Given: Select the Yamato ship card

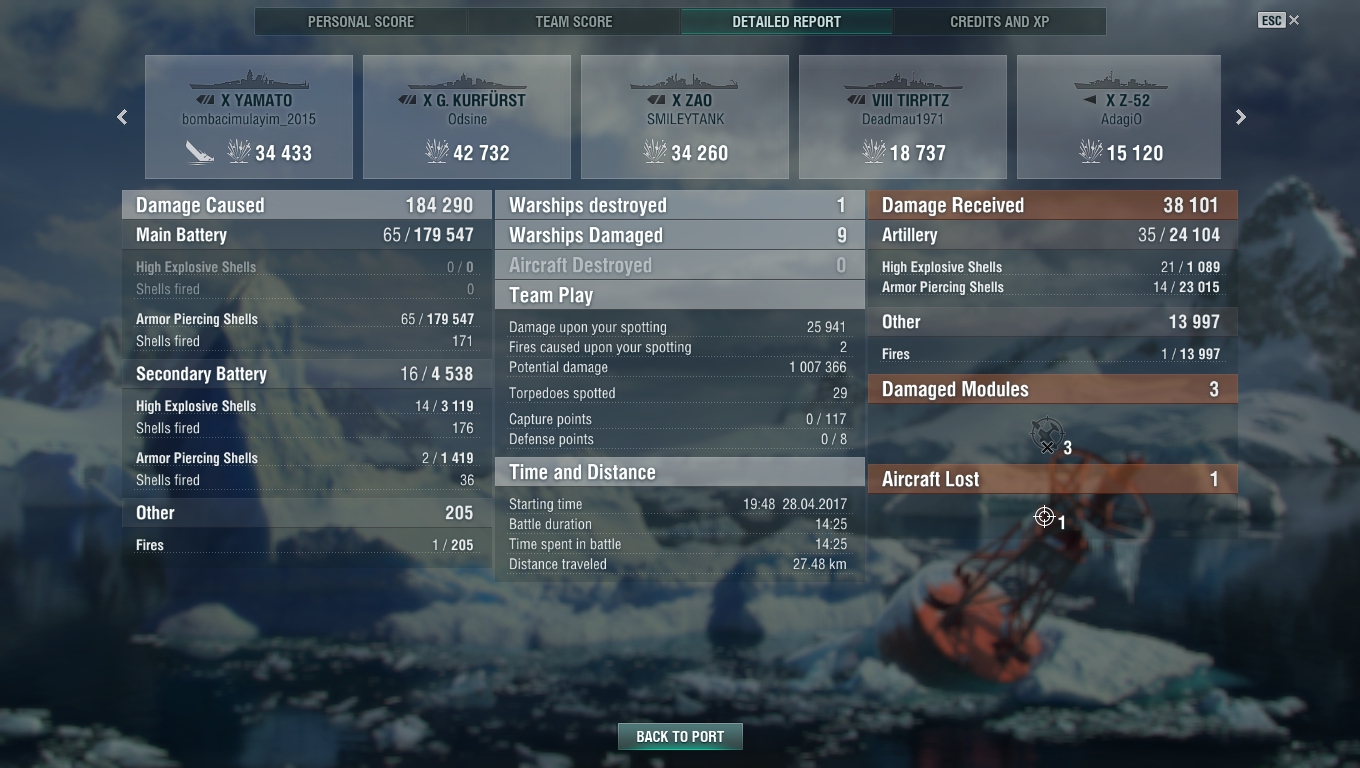Looking at the screenshot, I should coord(249,117).
